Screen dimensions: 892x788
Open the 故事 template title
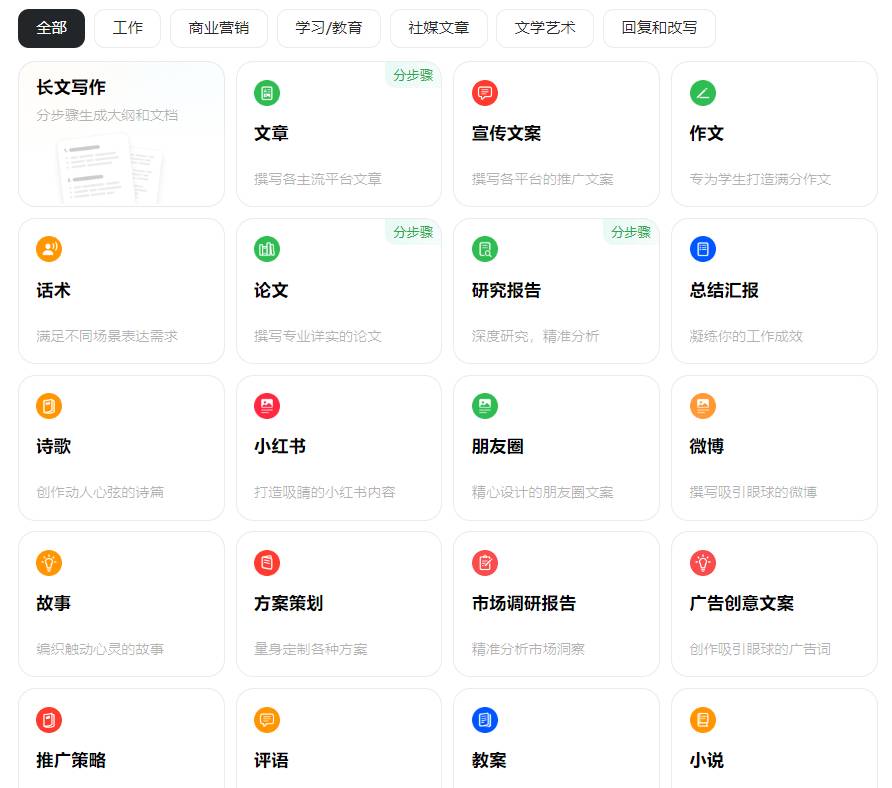point(53,603)
